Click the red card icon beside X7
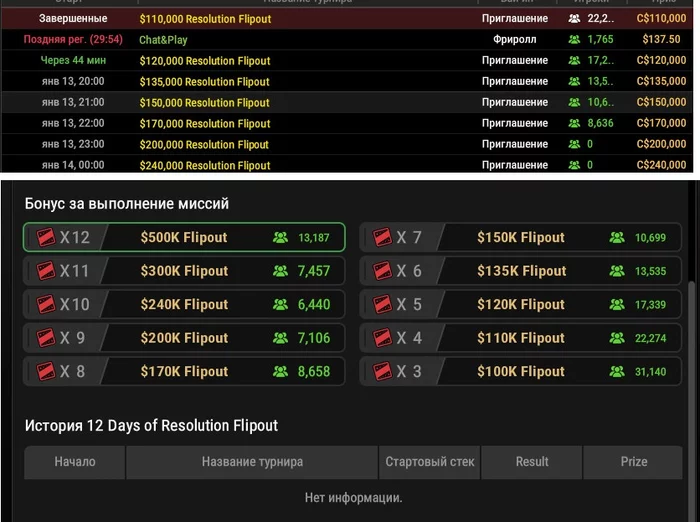The image size is (700, 522). (382, 238)
